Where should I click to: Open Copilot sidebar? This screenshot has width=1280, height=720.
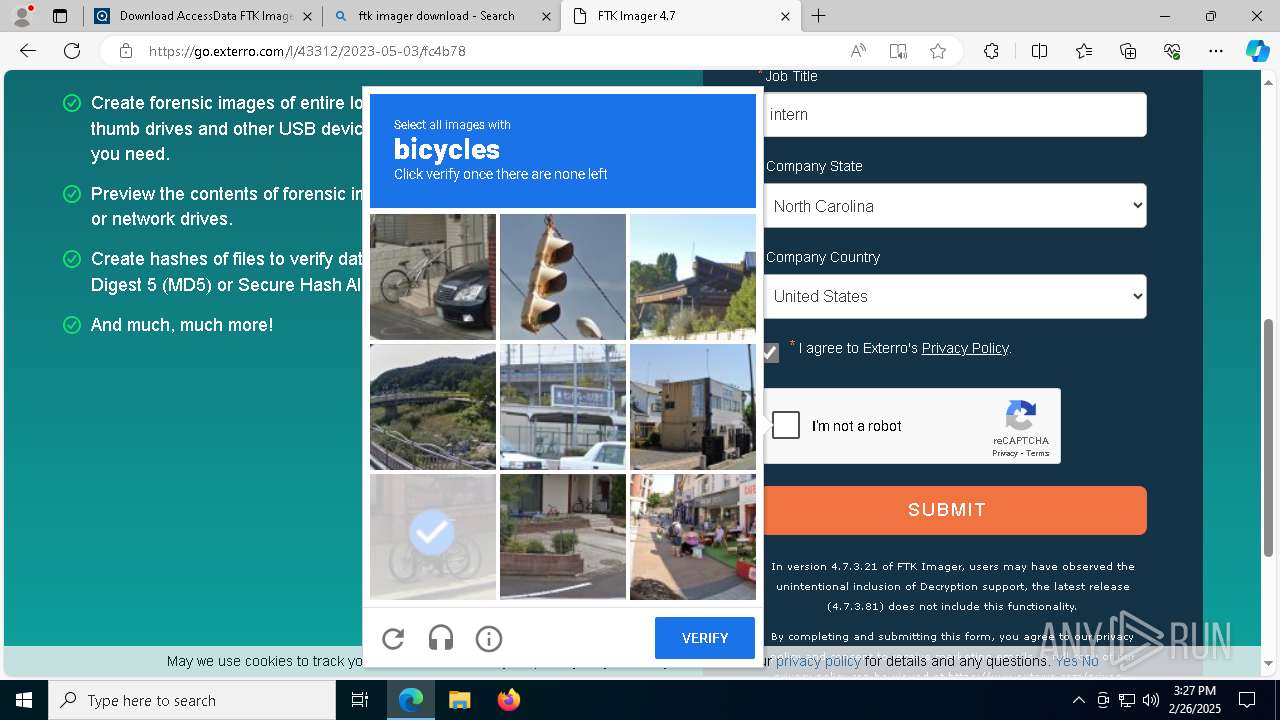1257,51
